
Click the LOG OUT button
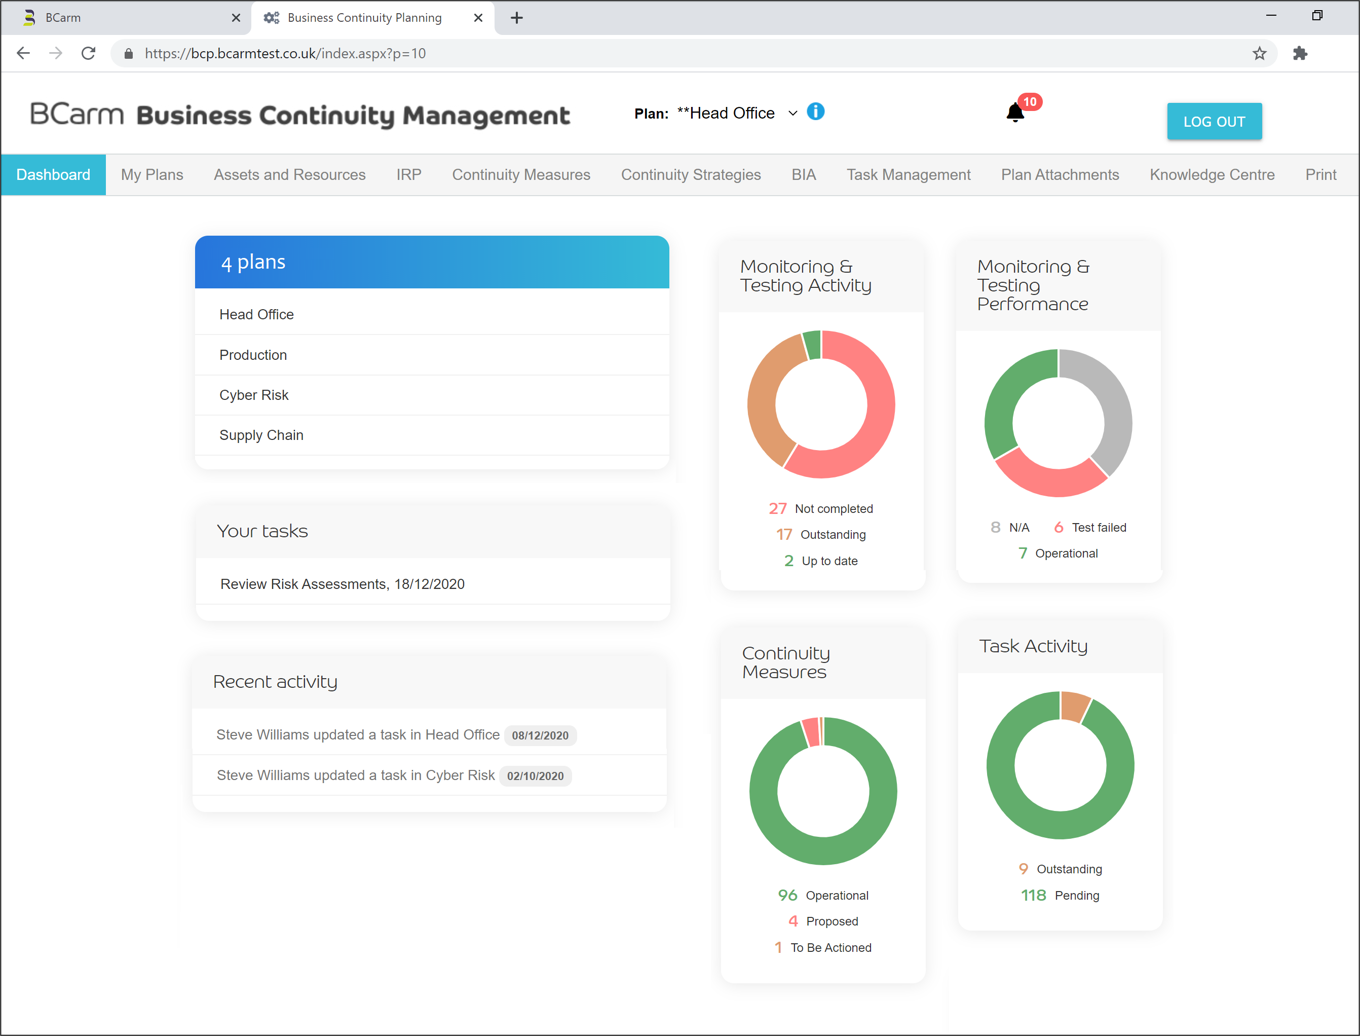click(x=1214, y=120)
